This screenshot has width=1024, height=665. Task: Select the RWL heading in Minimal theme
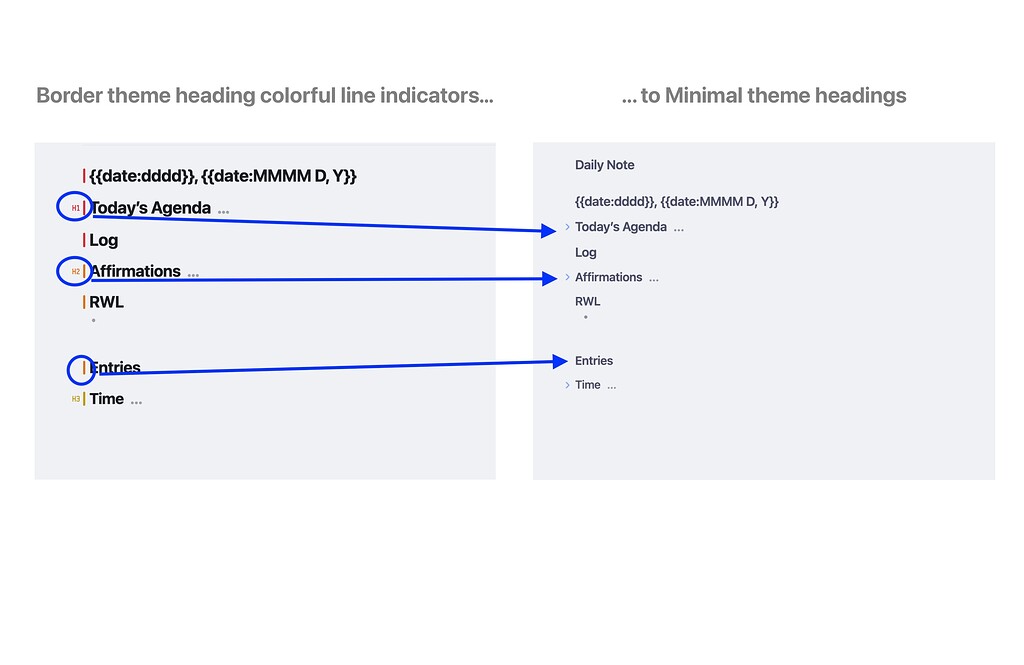[587, 300]
